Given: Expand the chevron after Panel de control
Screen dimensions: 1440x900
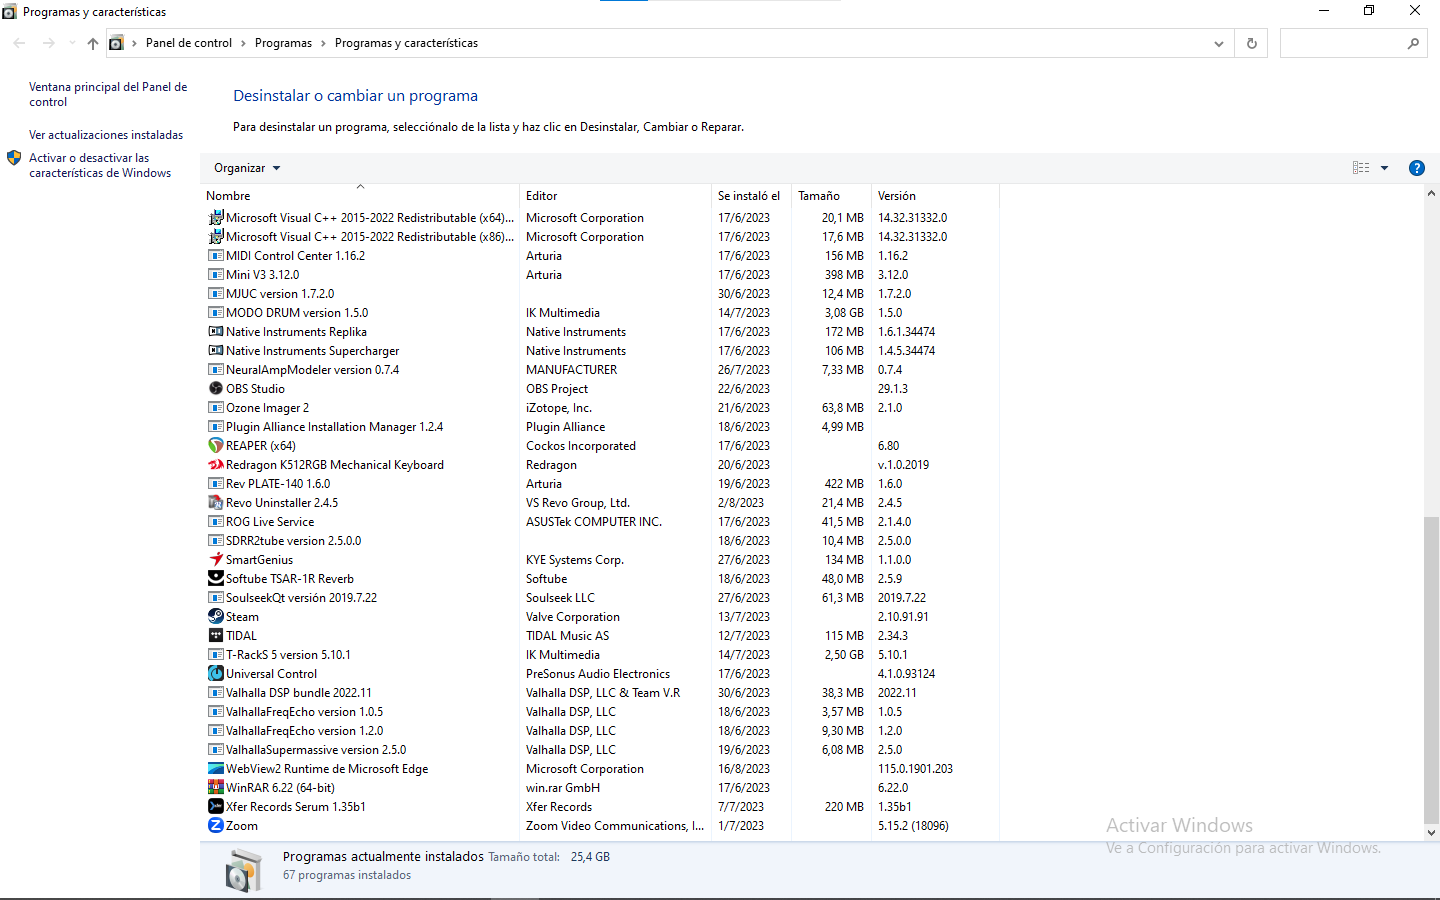Looking at the screenshot, I should pyautogui.click(x=243, y=43).
